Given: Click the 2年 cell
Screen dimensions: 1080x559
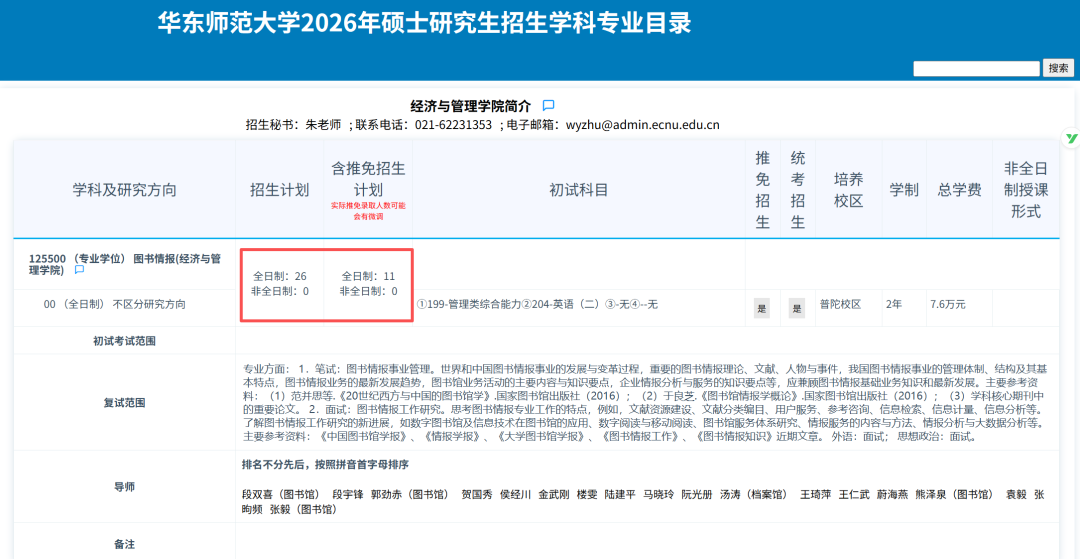Looking at the screenshot, I should tap(893, 304).
